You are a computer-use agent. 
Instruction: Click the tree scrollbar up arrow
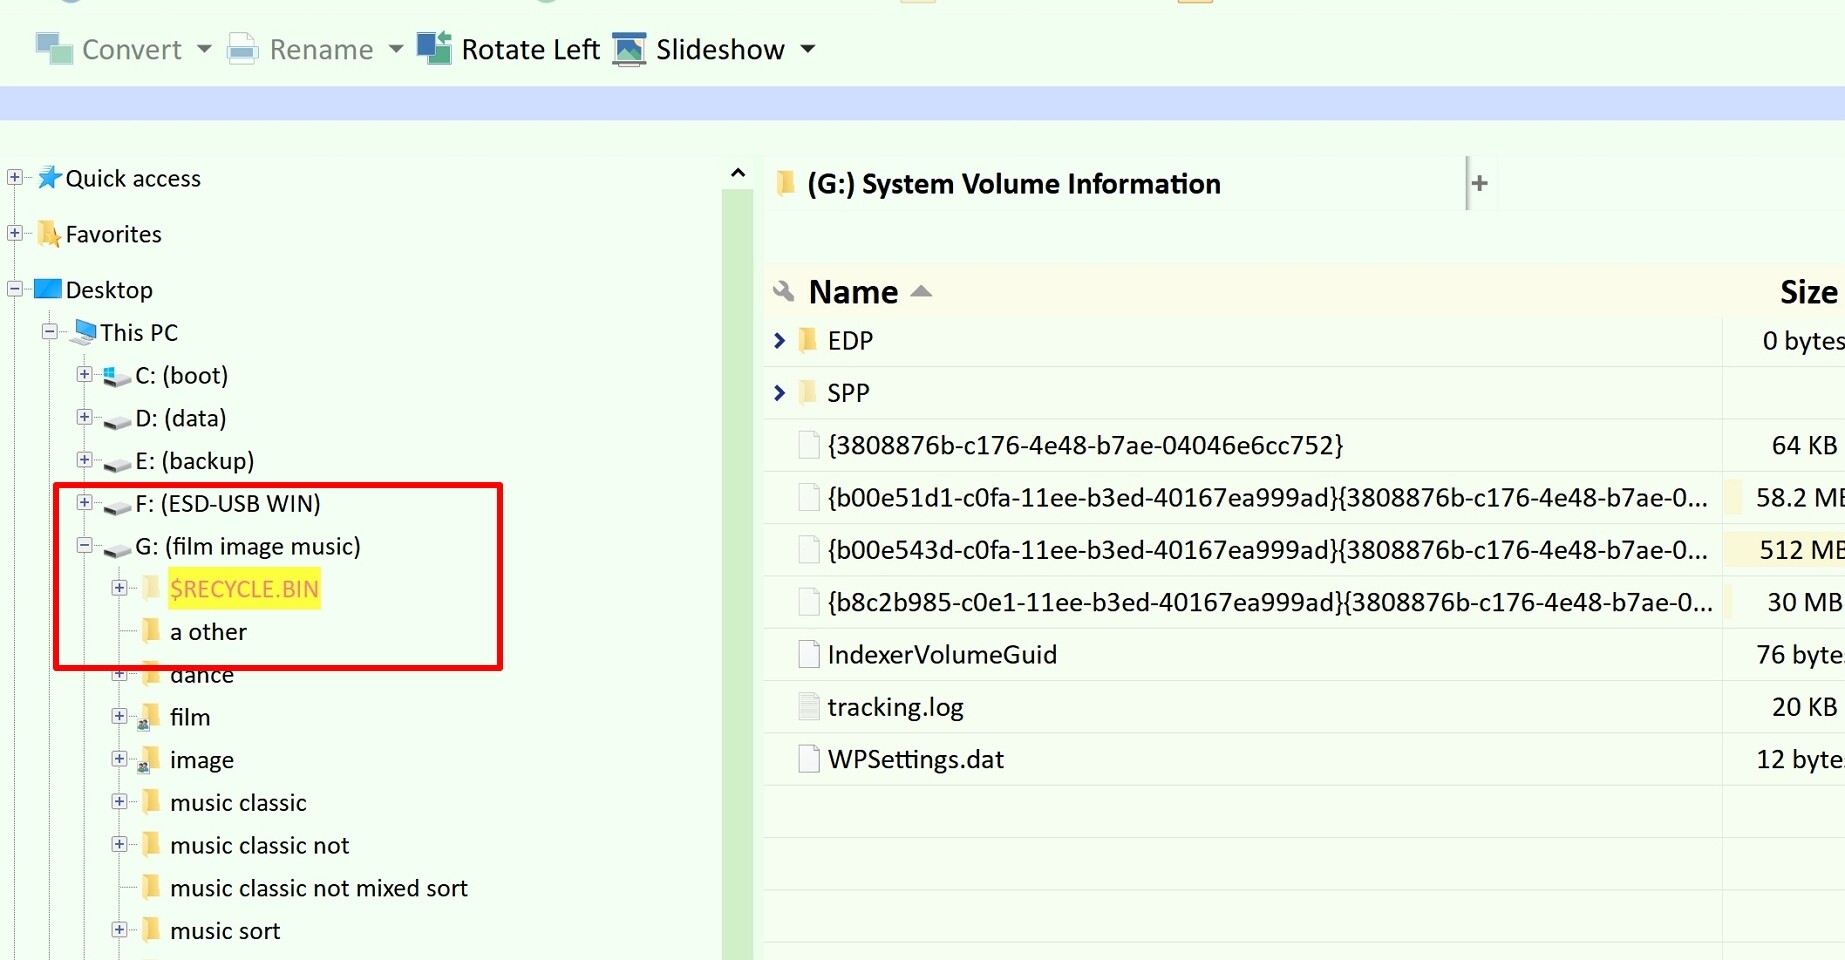[x=738, y=173]
